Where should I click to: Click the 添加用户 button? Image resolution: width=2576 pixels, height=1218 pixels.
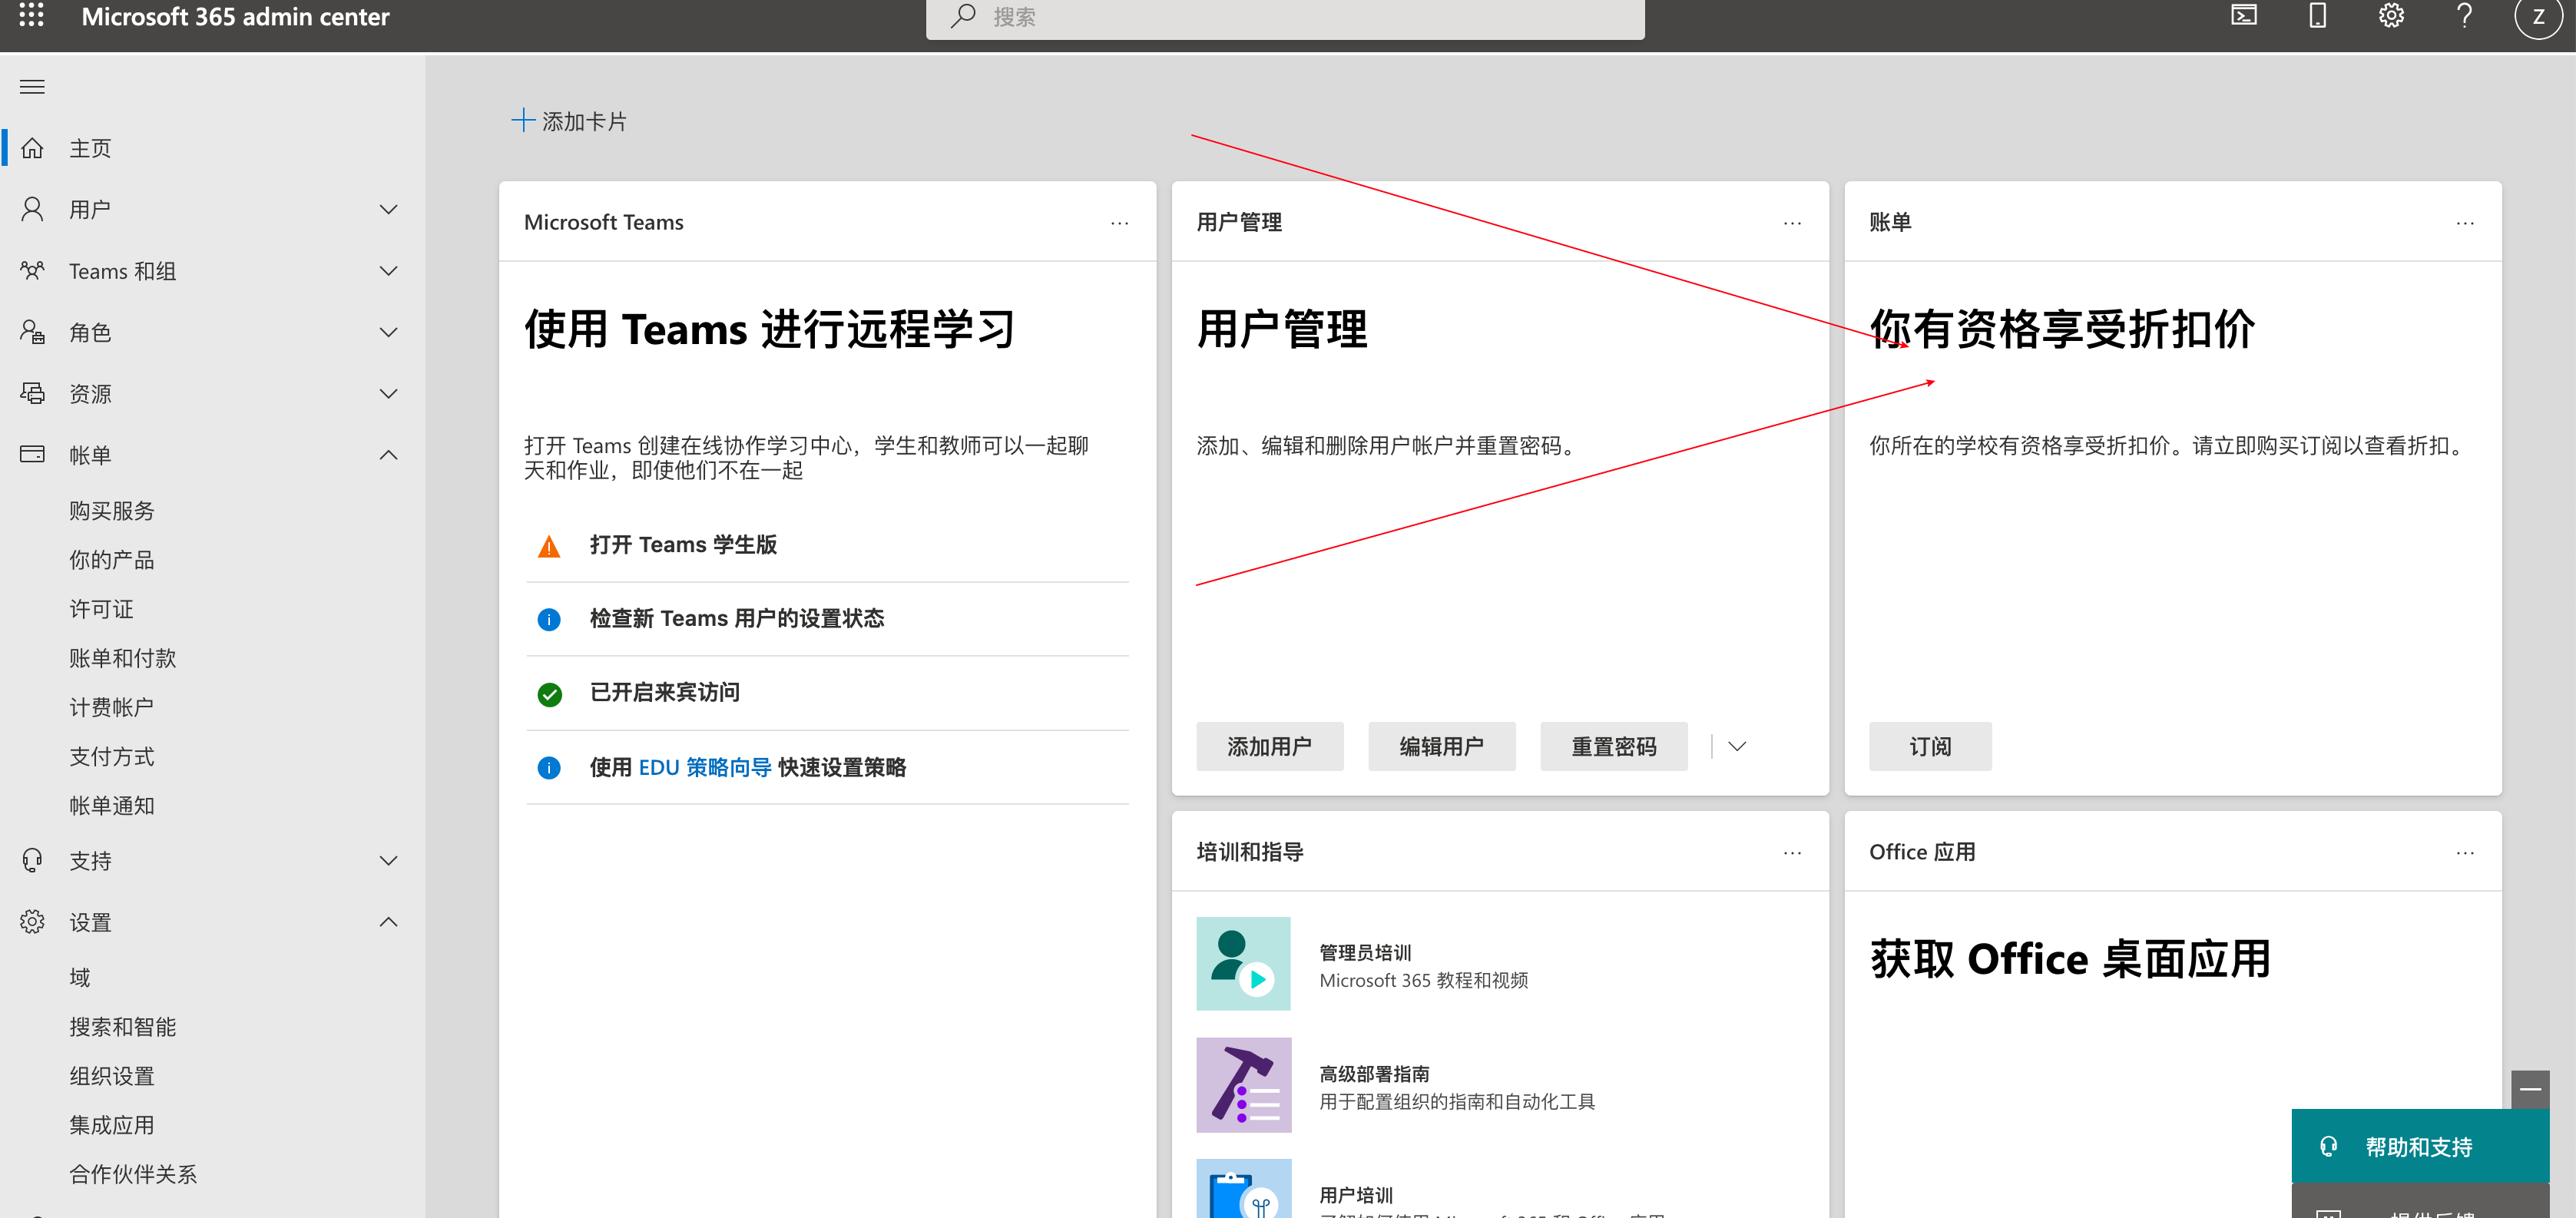(1269, 746)
